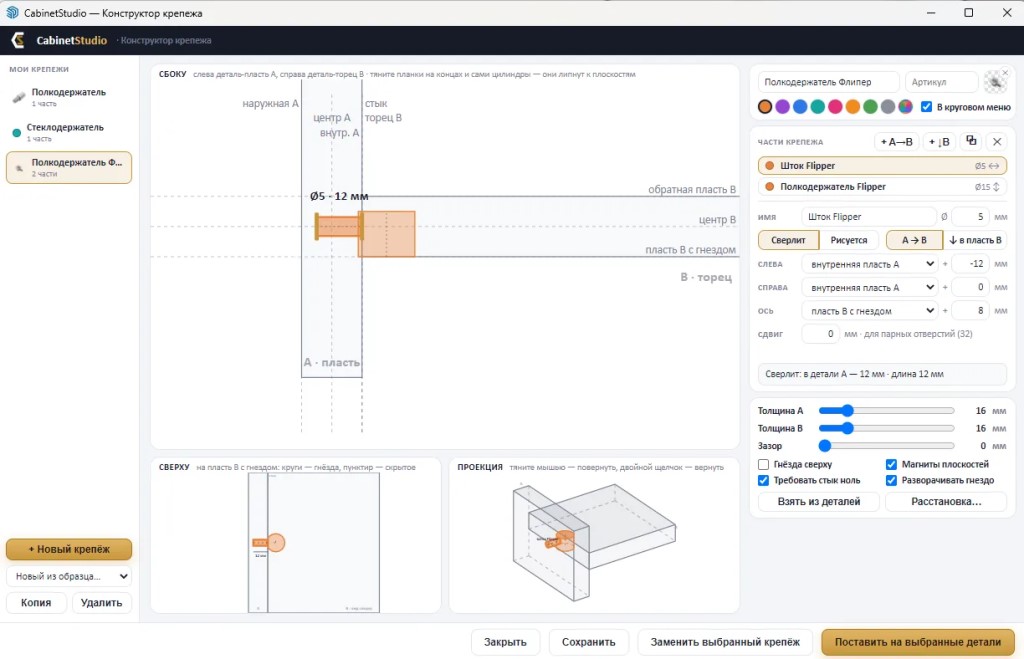This screenshot has width=1024, height=659.
Task: Click the 'Удалить' button
Action: click(101, 603)
